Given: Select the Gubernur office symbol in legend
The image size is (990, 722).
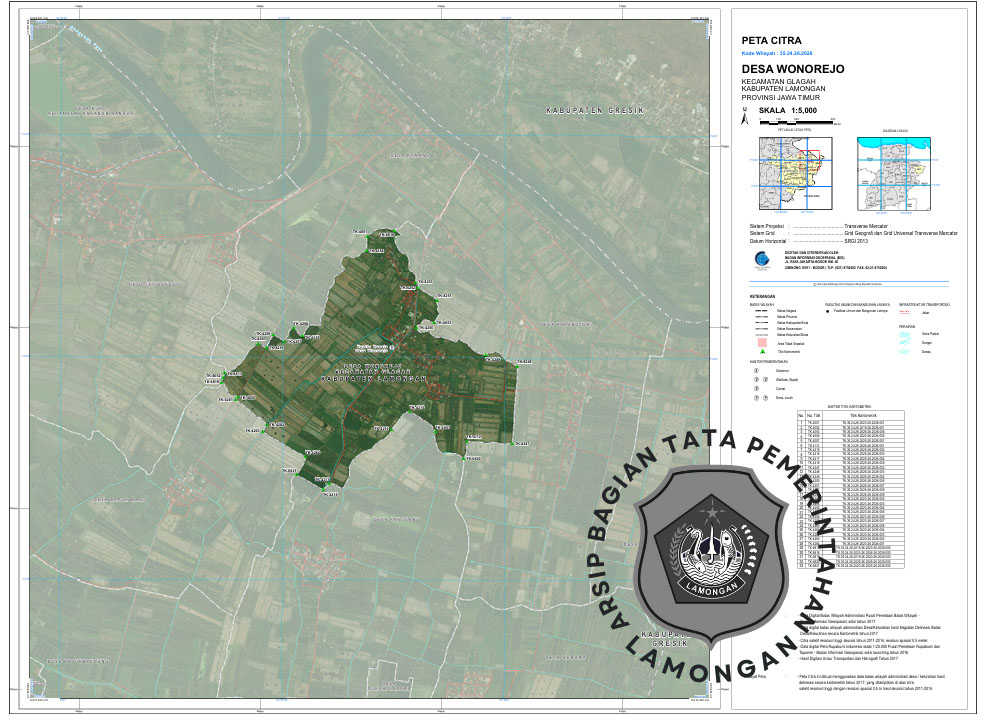Looking at the screenshot, I should pos(758,369).
